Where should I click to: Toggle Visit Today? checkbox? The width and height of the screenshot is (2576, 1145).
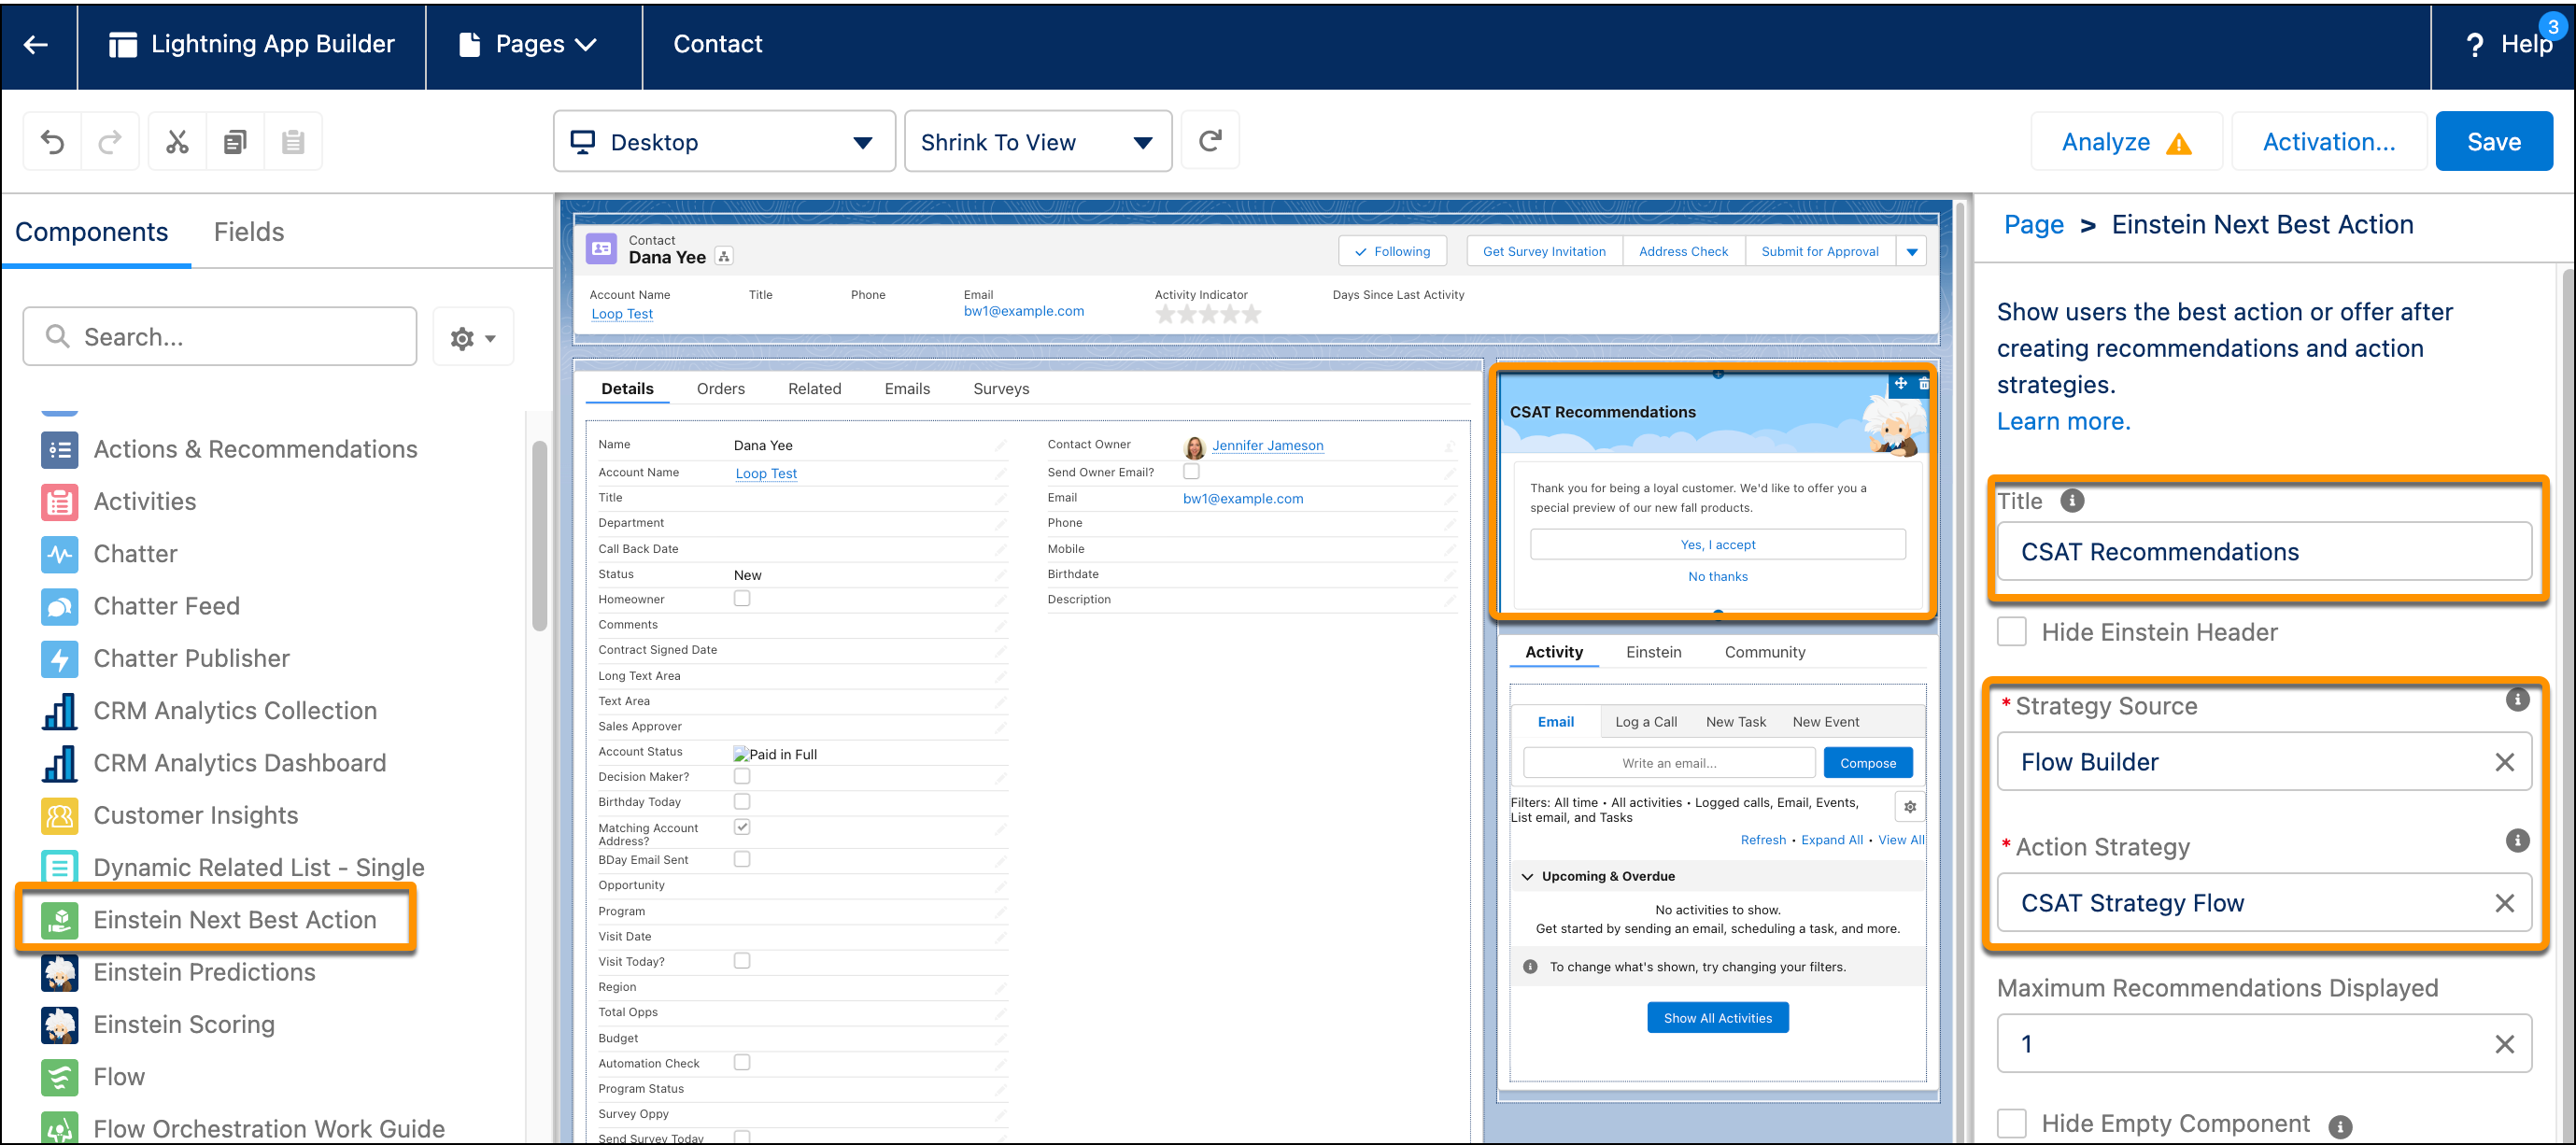click(742, 961)
